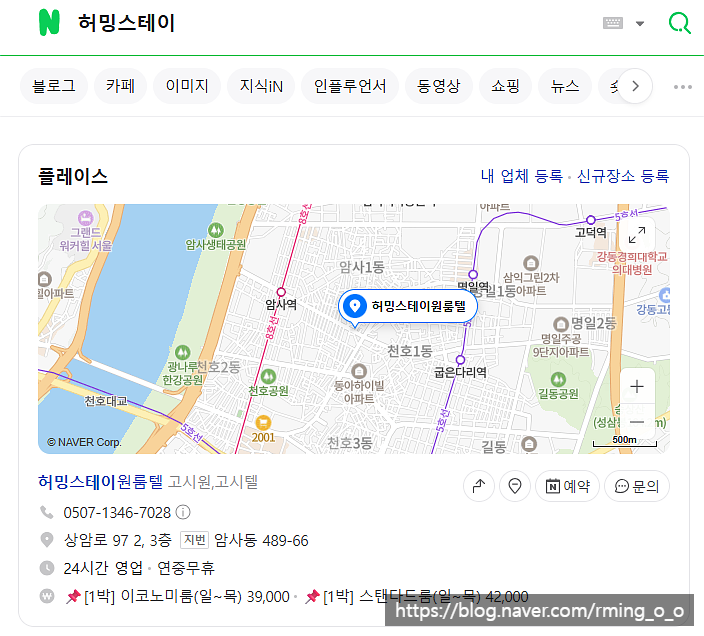The width and height of the screenshot is (704, 636).
Task: Expand the keyboard input dropdown arrow
Action: point(640,23)
